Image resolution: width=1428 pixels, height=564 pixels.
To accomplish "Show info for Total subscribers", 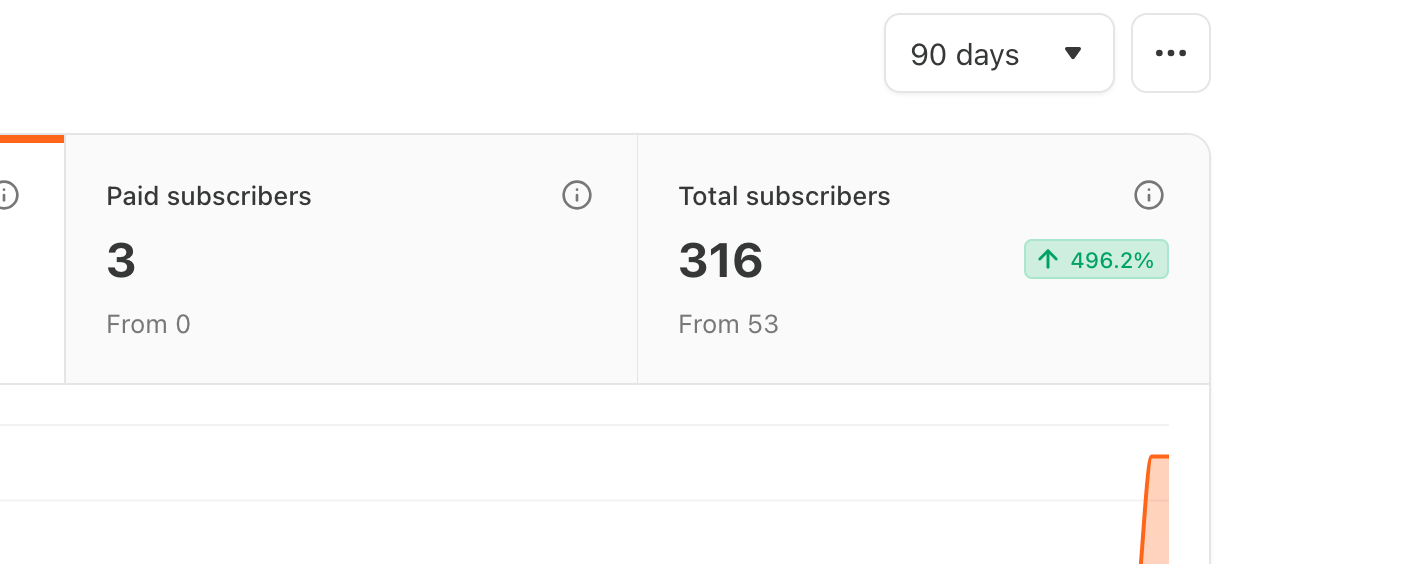I will 1149,195.
